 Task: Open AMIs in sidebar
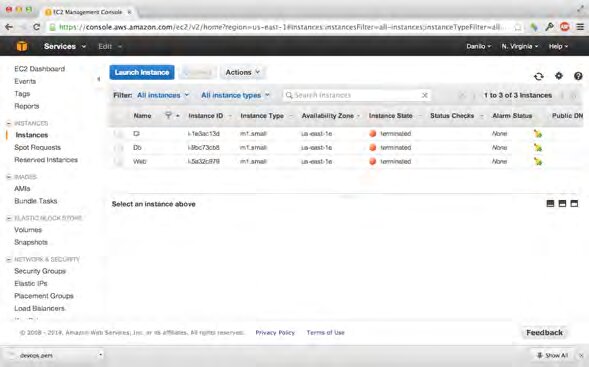coord(22,189)
